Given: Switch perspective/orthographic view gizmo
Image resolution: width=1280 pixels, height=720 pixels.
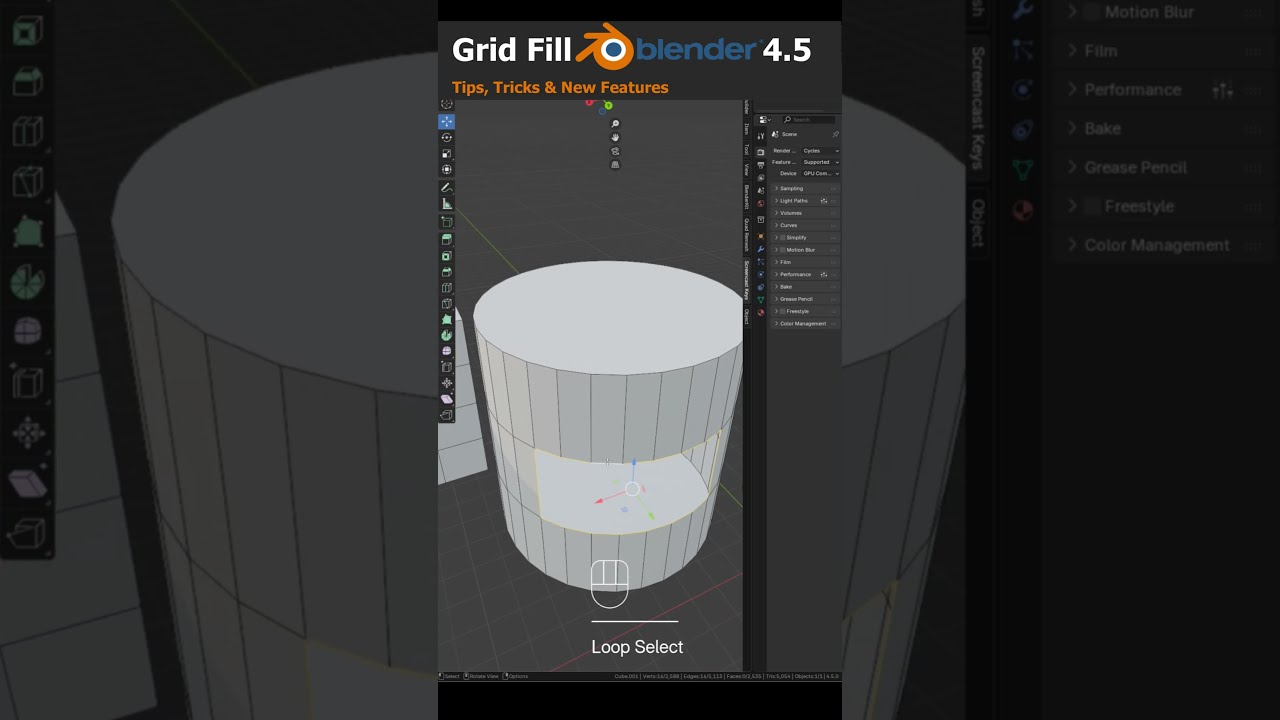Looking at the screenshot, I should (x=615, y=165).
